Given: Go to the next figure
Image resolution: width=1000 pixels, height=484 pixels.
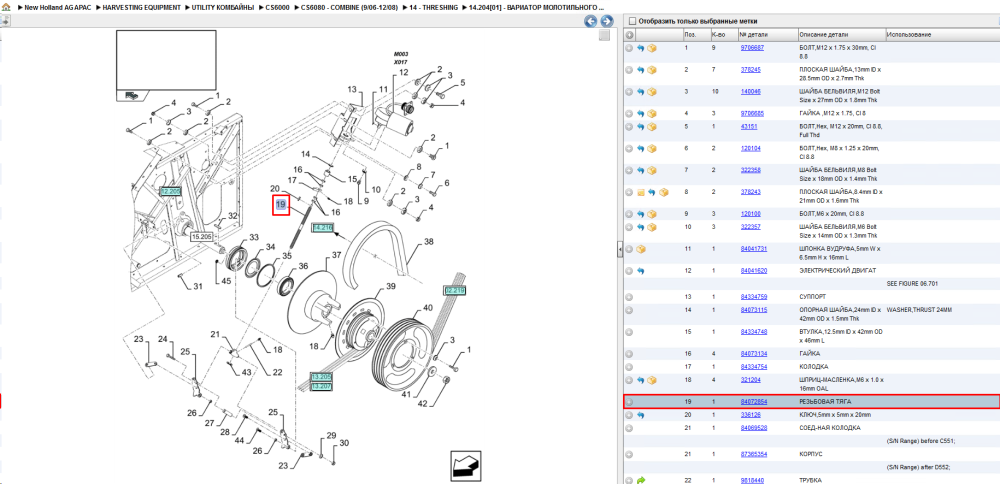Looking at the screenshot, I should [607, 21].
